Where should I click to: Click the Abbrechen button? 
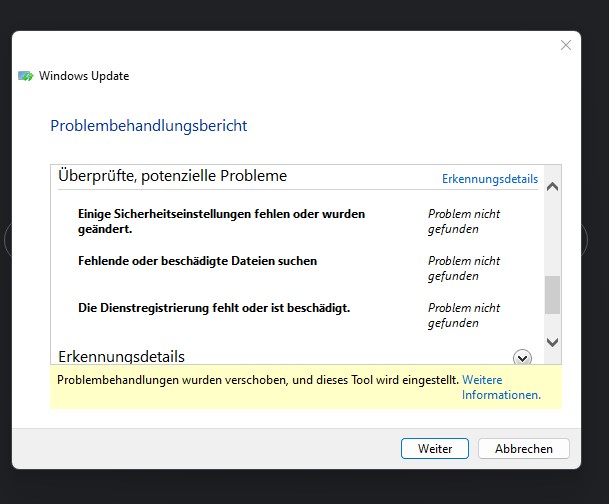524,448
